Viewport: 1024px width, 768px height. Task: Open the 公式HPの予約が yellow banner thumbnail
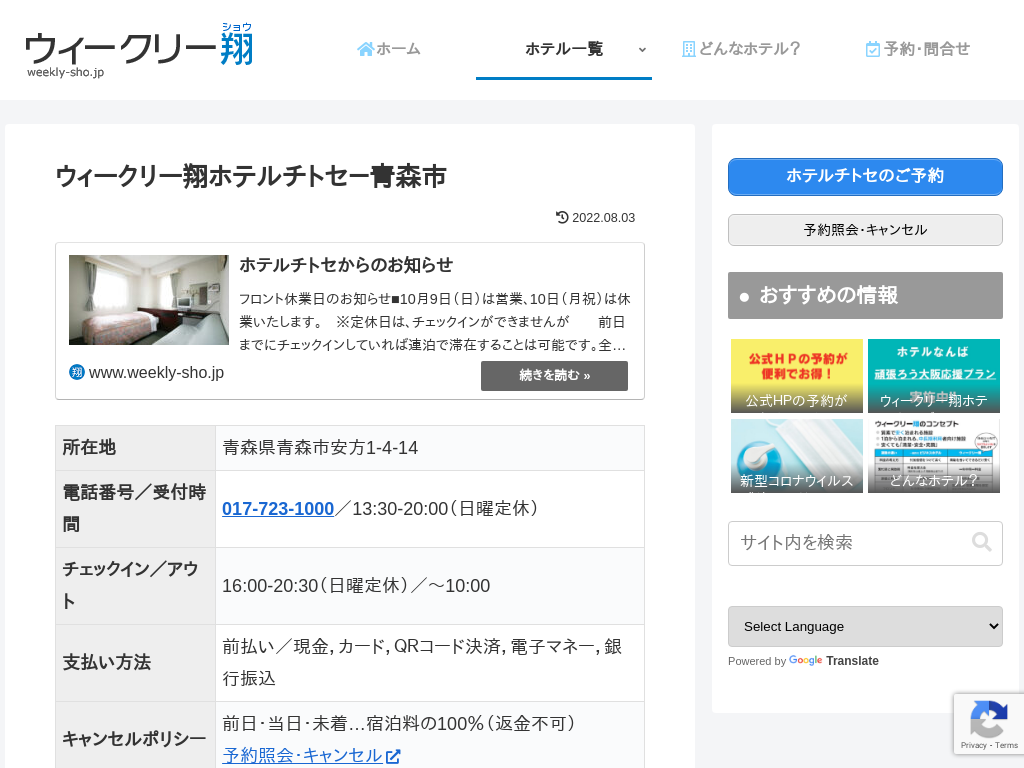pos(796,376)
